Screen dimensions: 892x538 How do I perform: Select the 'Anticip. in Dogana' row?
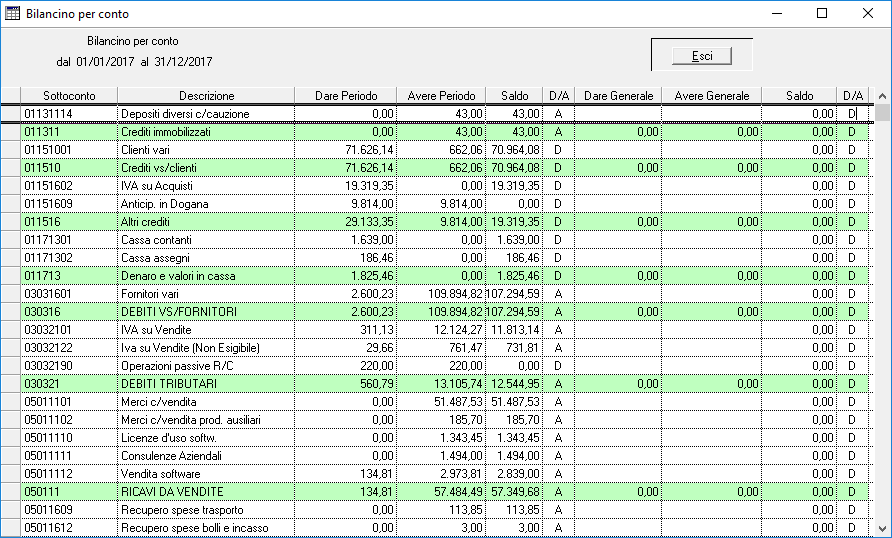[x=445, y=204]
